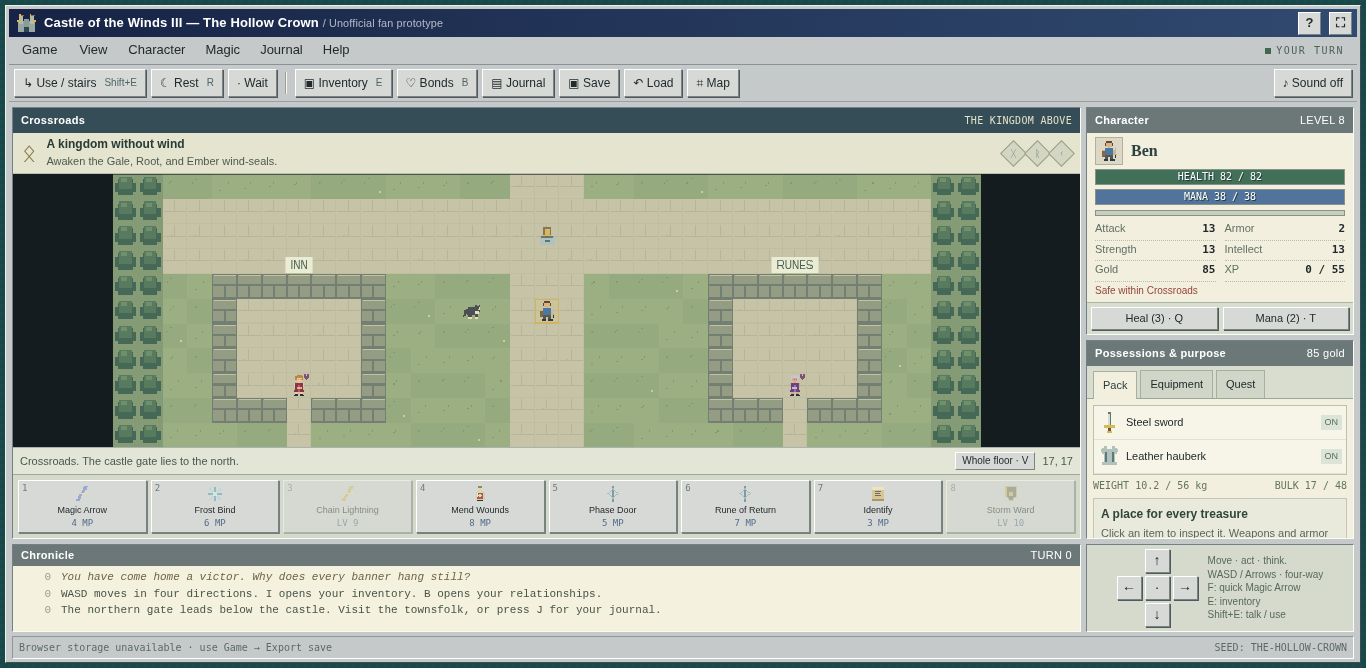
Task: Click the XP progress bar
Action: [x=1220, y=213]
